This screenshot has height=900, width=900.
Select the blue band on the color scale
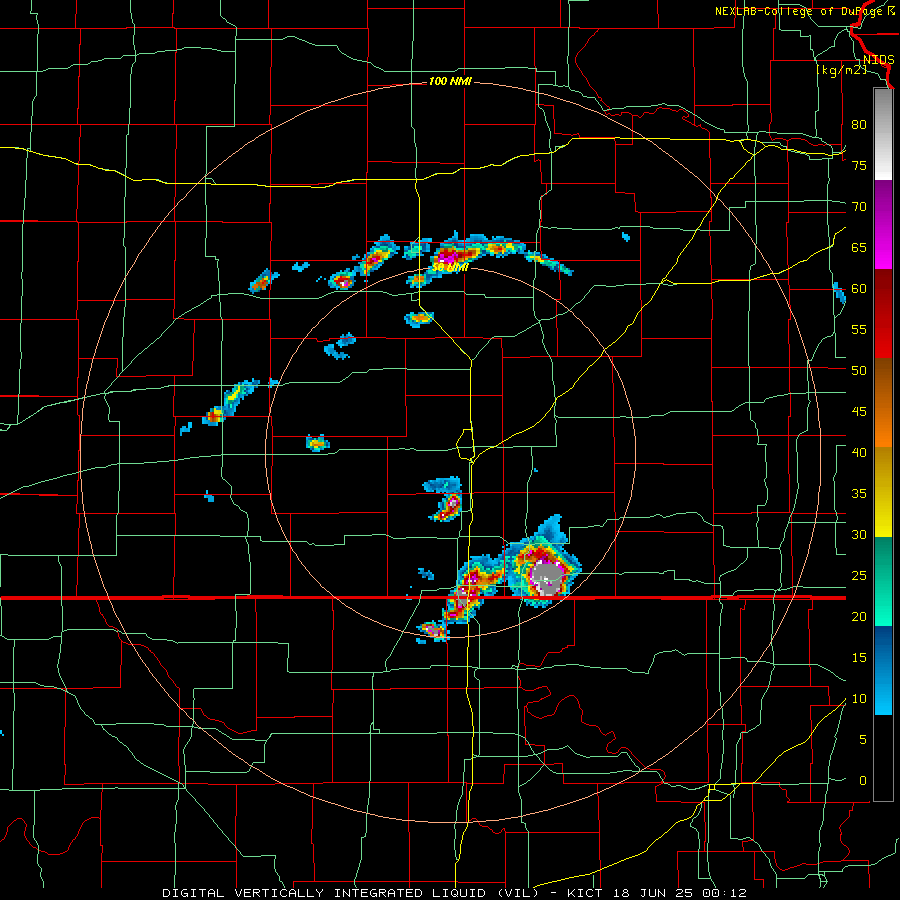pyautogui.click(x=883, y=670)
